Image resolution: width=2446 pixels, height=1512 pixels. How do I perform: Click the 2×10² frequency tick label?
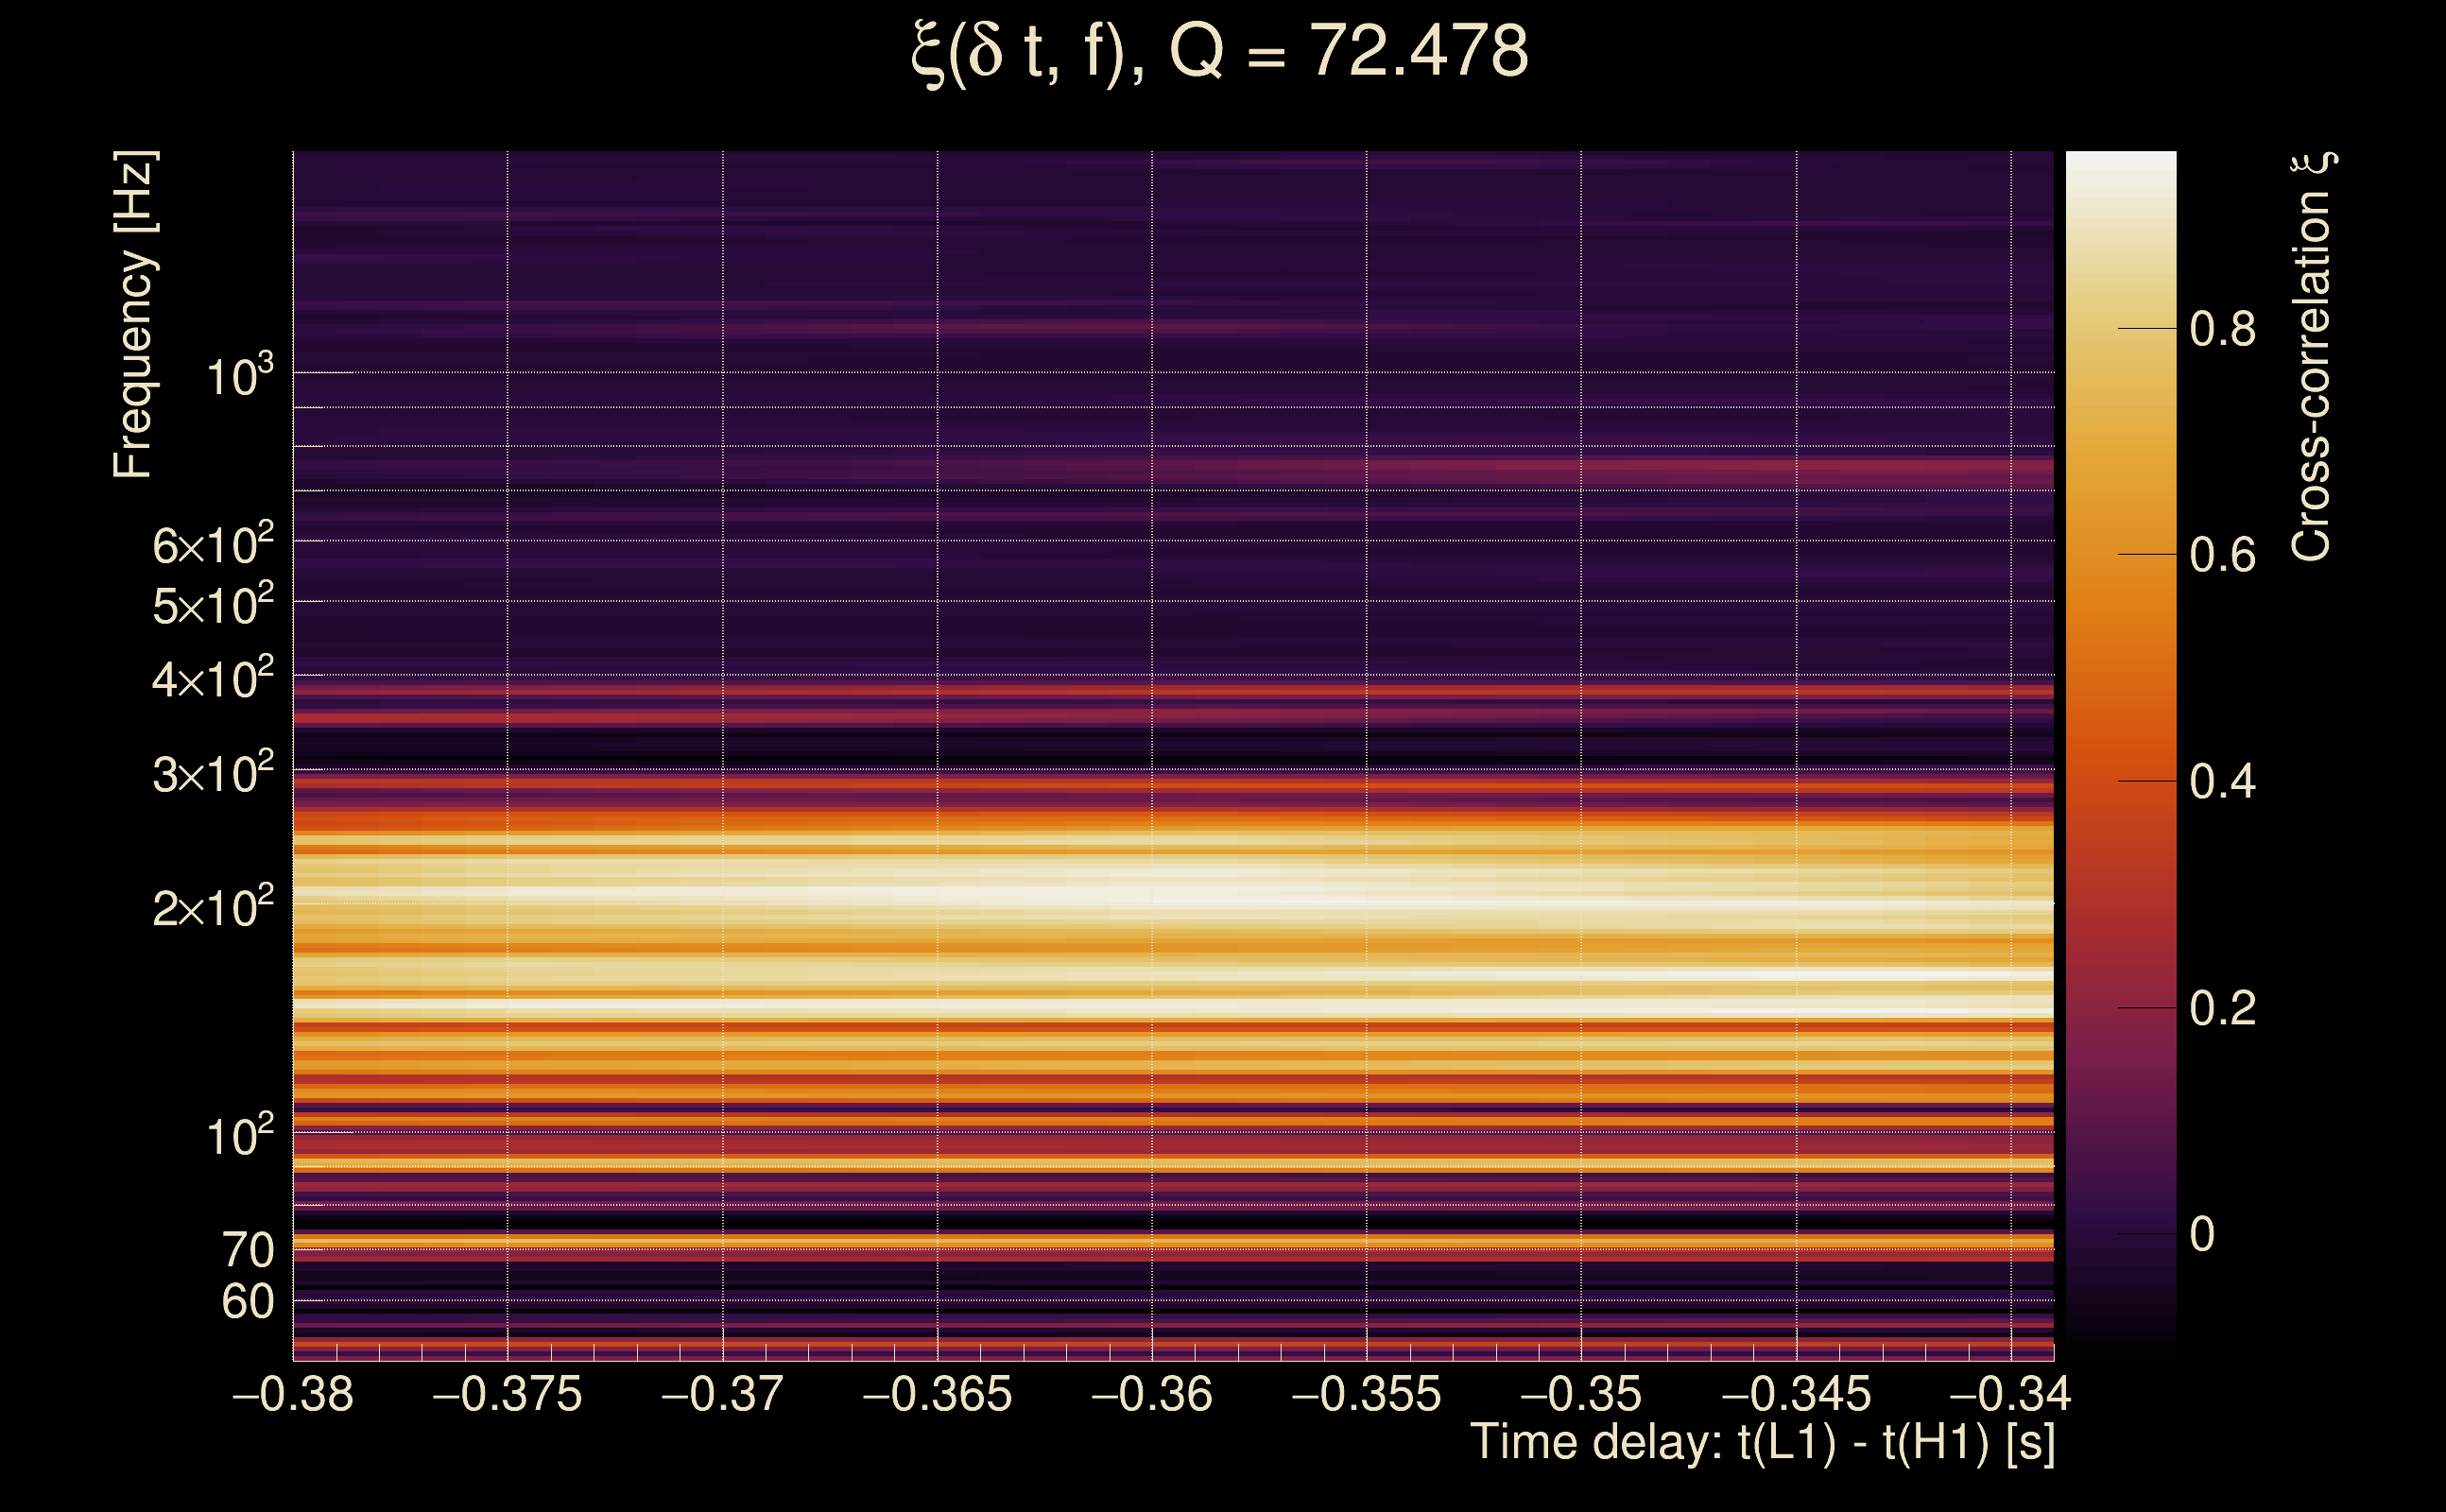(213, 908)
